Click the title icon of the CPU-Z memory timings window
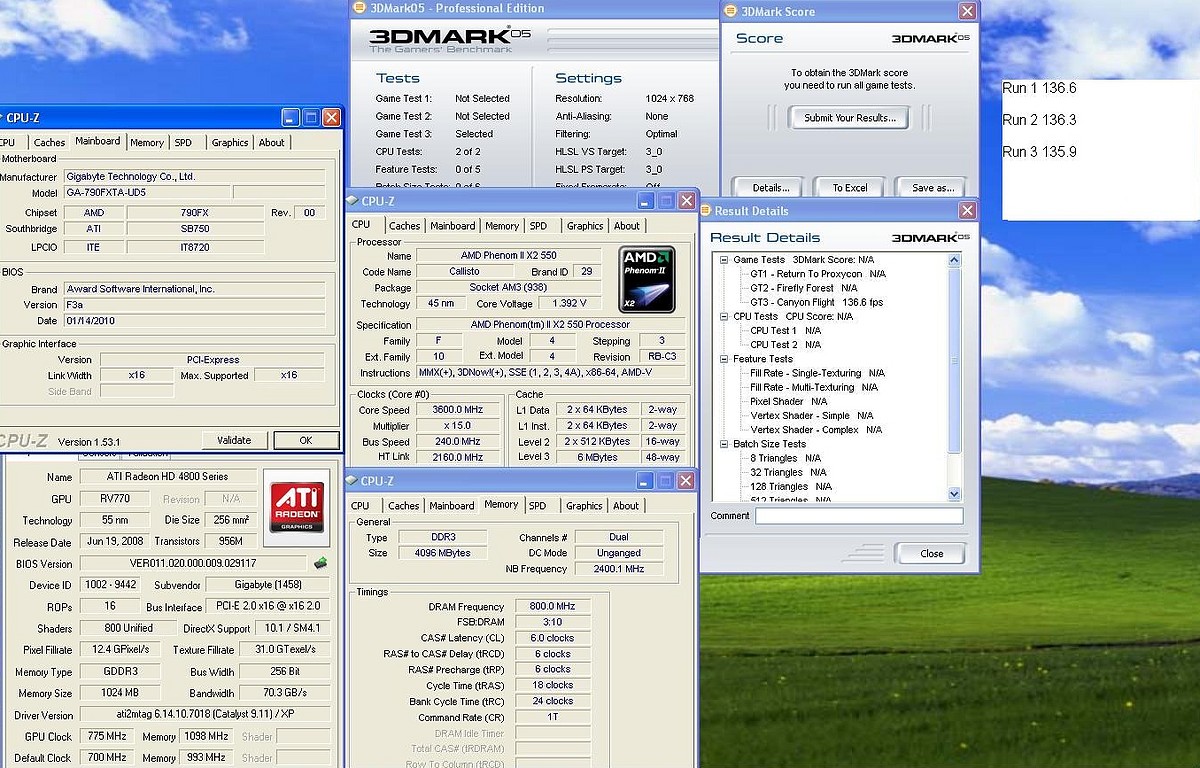This screenshot has height=768, width=1200. tap(353, 481)
